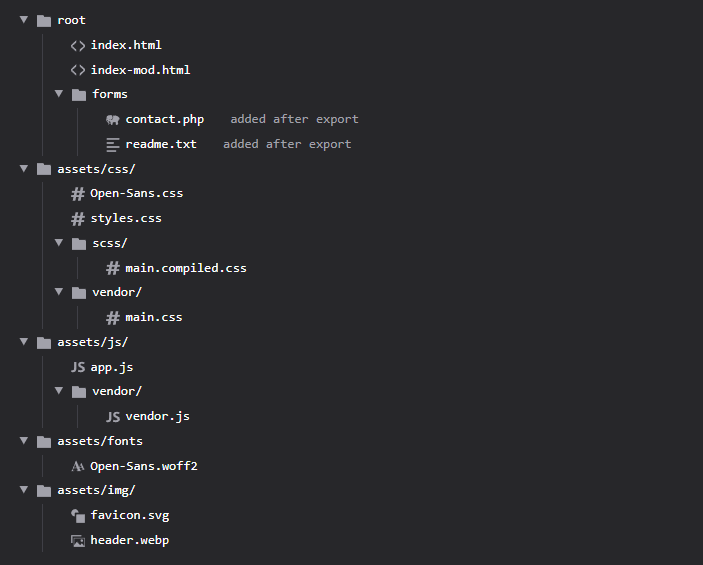The image size is (703, 565).
Task: Collapse the assets/img/ folder arrow
Action: pos(24,490)
